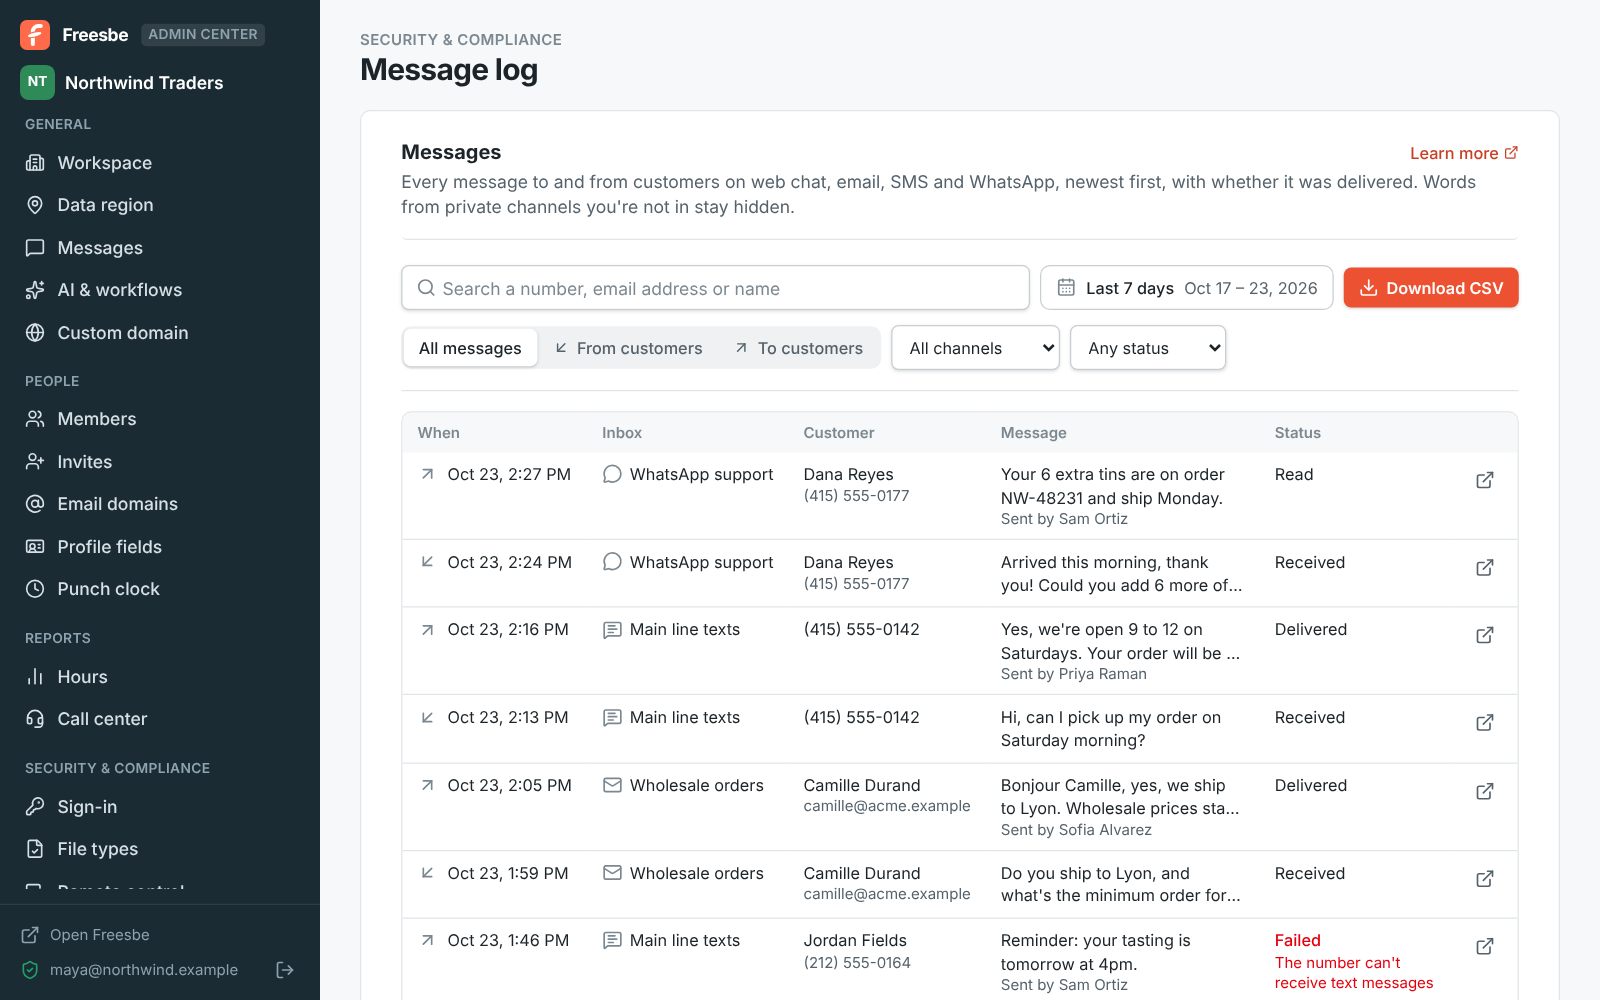Viewport: 1600px width, 1000px height.
Task: Focus the number, email or name search field
Action: (x=715, y=288)
